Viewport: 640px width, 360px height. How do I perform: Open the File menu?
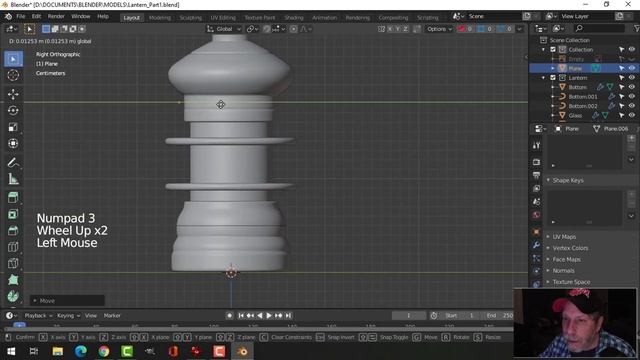tap(20, 16)
